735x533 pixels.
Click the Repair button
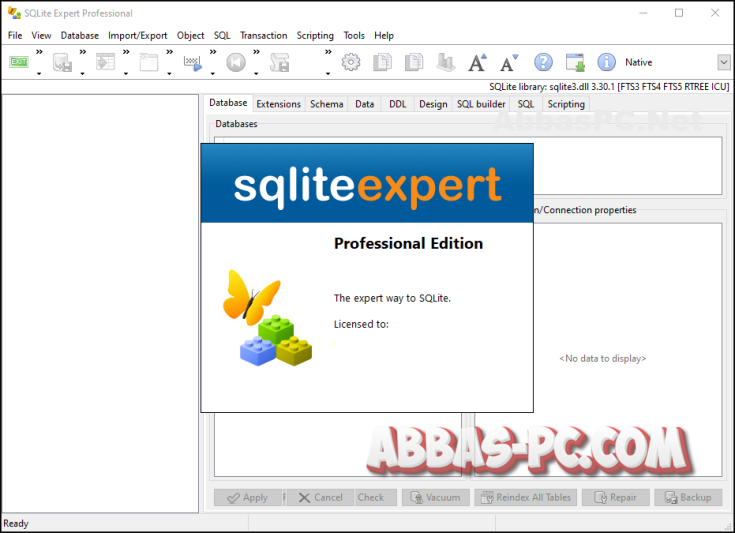coord(615,497)
